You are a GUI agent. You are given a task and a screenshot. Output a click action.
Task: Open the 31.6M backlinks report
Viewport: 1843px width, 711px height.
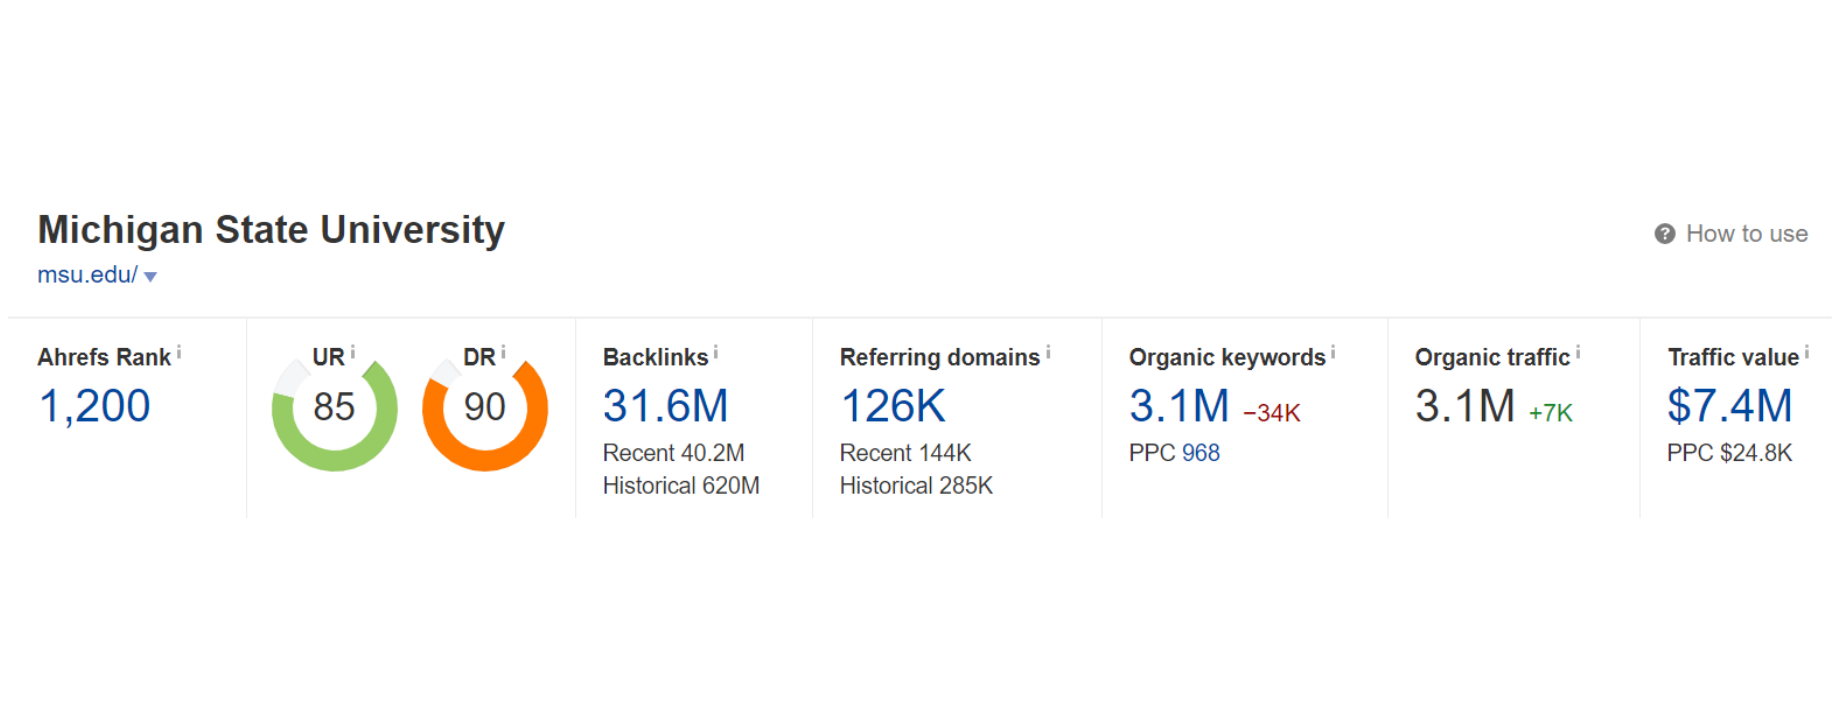665,406
